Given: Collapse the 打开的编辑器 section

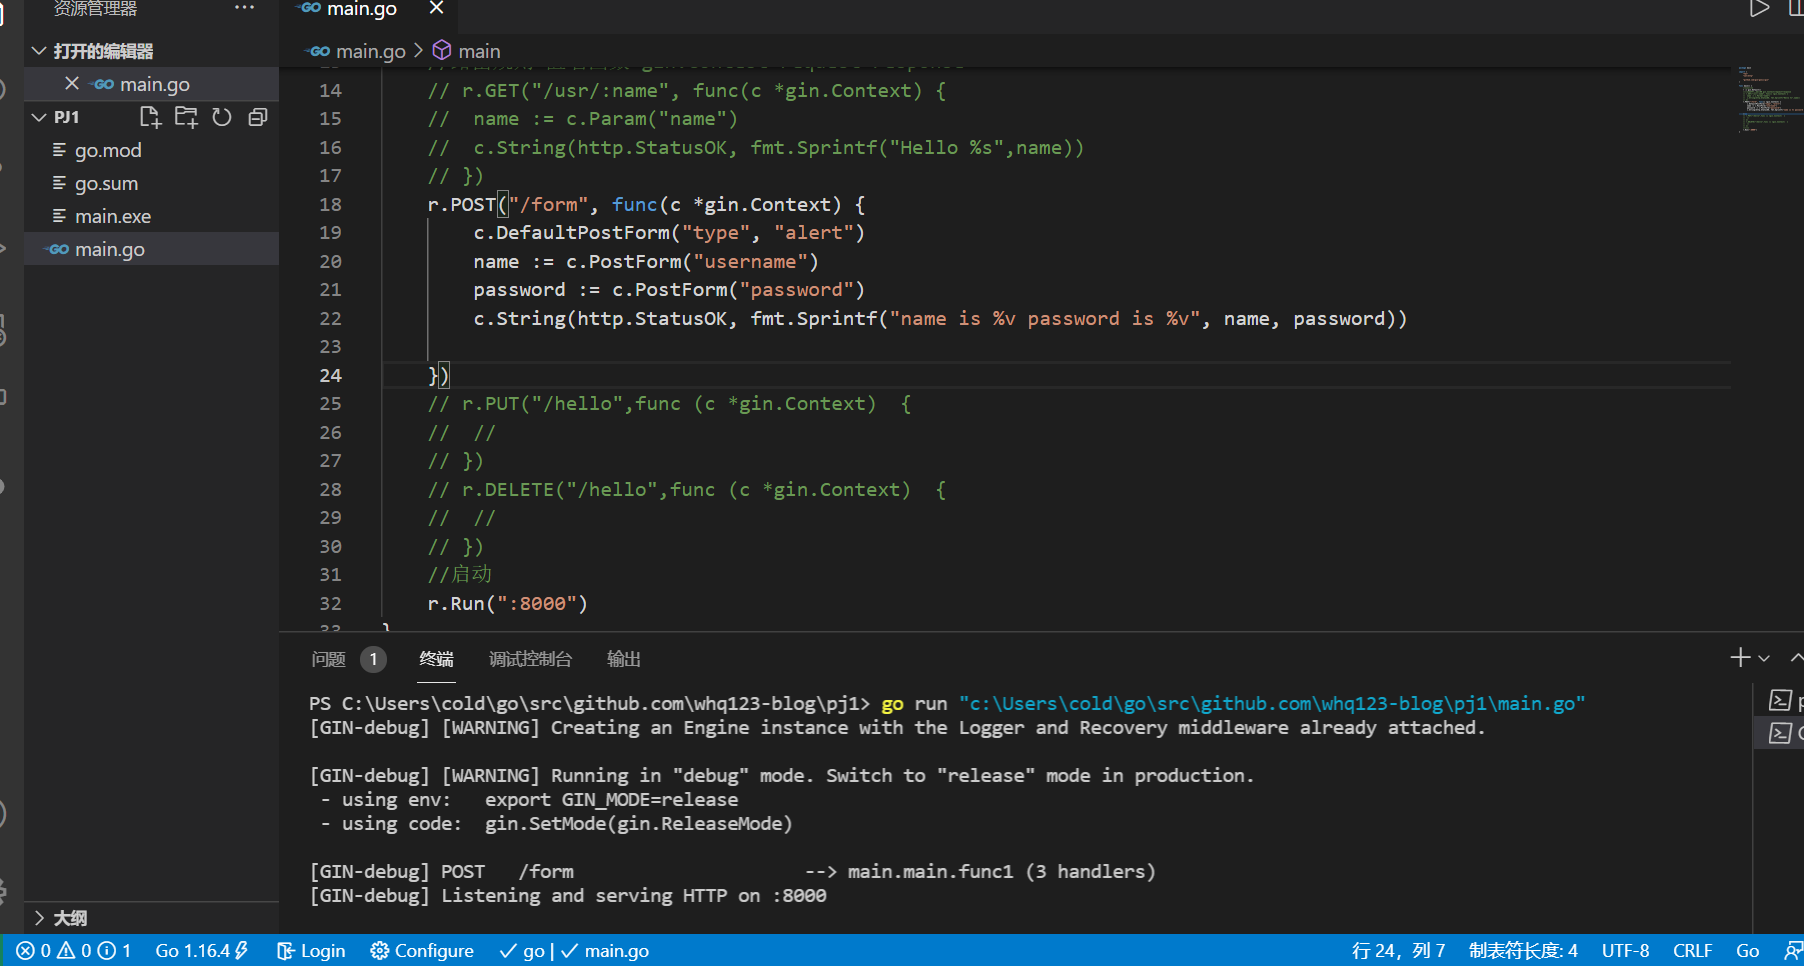Looking at the screenshot, I should 38,50.
